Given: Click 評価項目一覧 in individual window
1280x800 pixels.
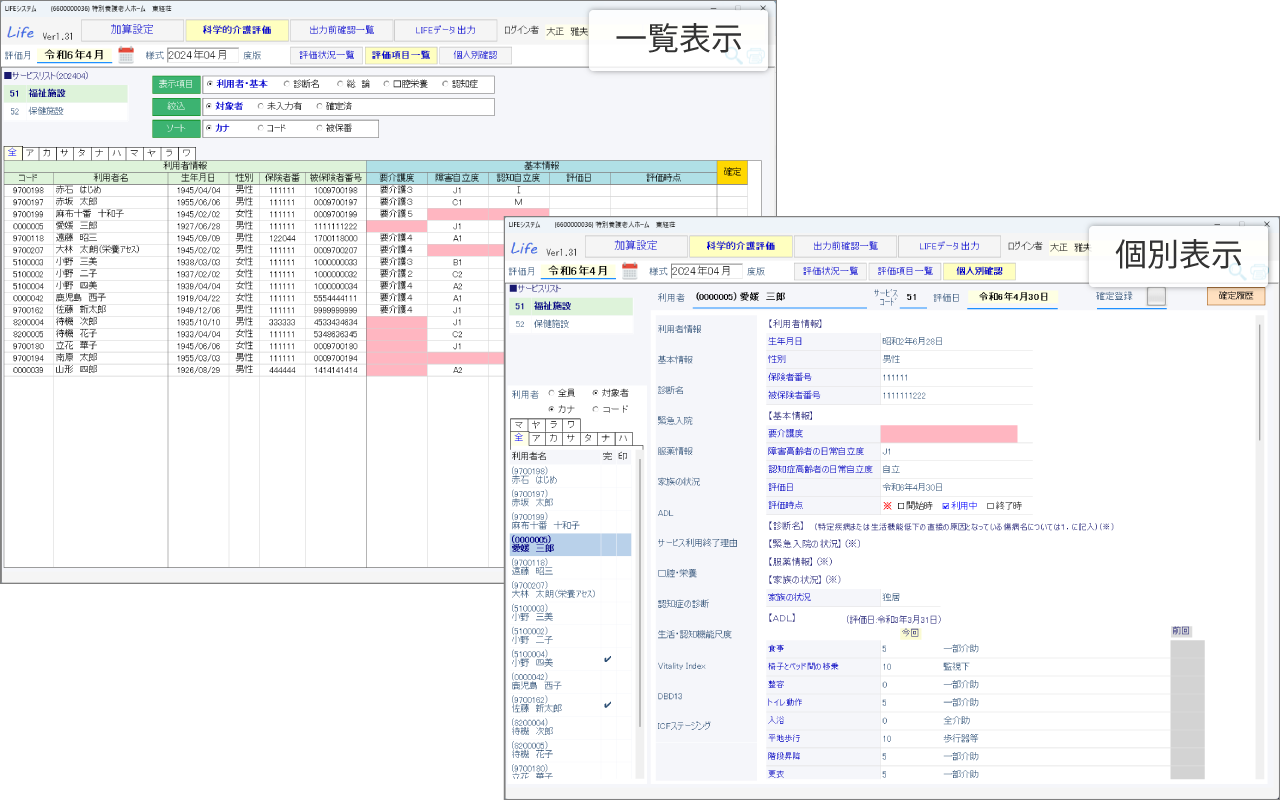Looking at the screenshot, I should [905, 271].
